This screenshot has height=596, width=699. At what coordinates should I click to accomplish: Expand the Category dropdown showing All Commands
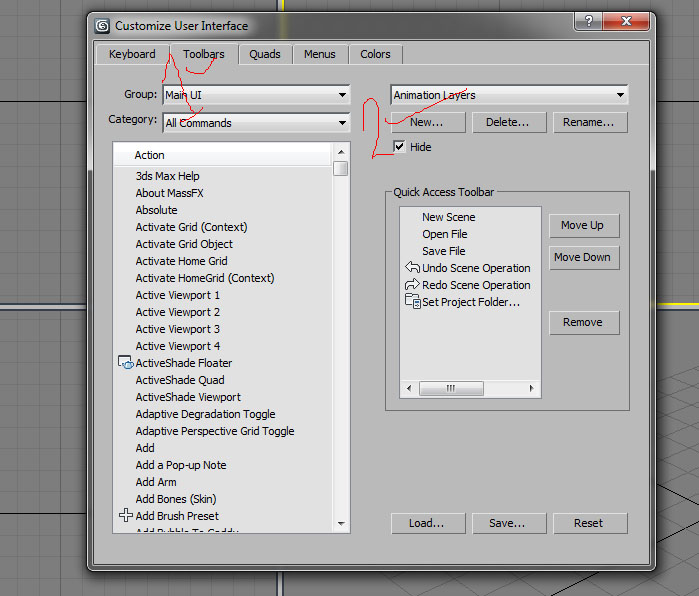coord(256,123)
